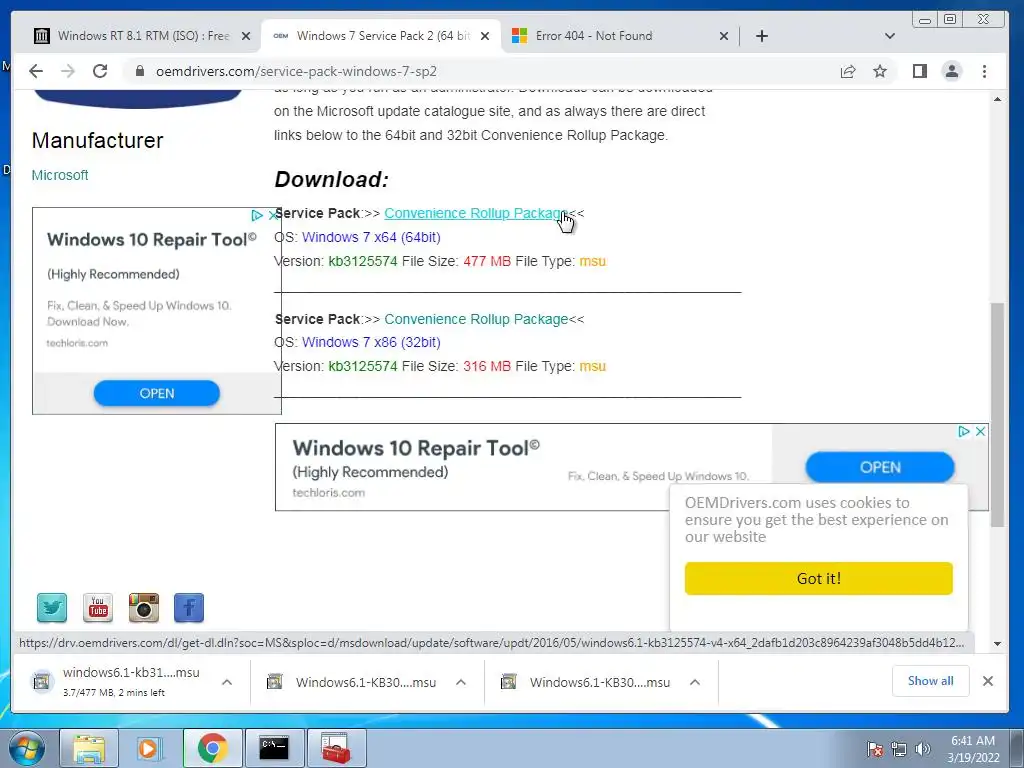
Task: Click the 316 MB file size text
Action: (x=487, y=366)
